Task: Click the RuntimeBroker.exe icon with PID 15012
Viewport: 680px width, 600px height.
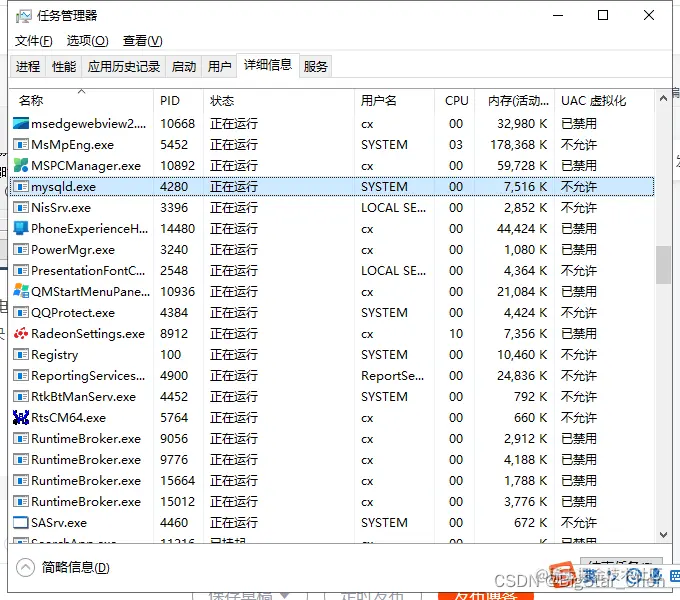Action: [x=21, y=502]
